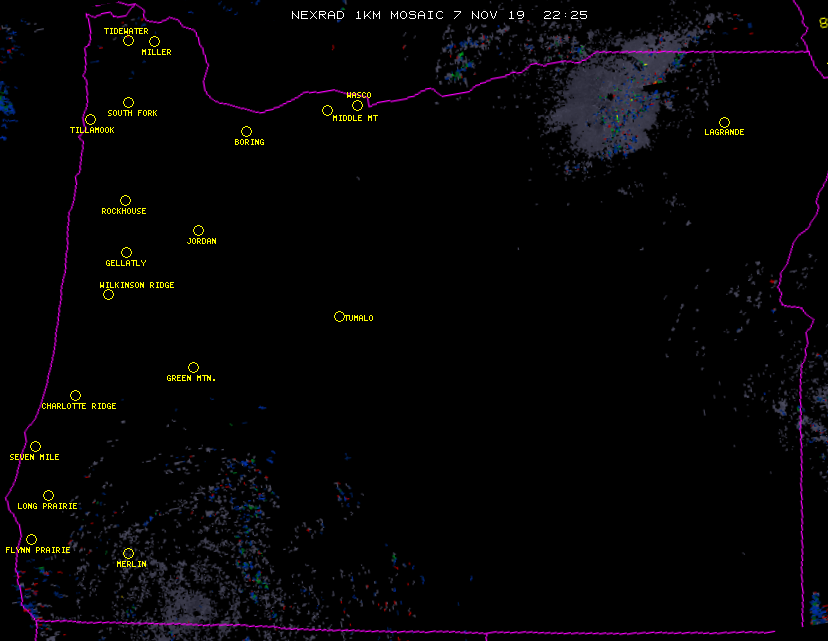
Task: Click the Boring station marker circle
Action: pyautogui.click(x=246, y=132)
